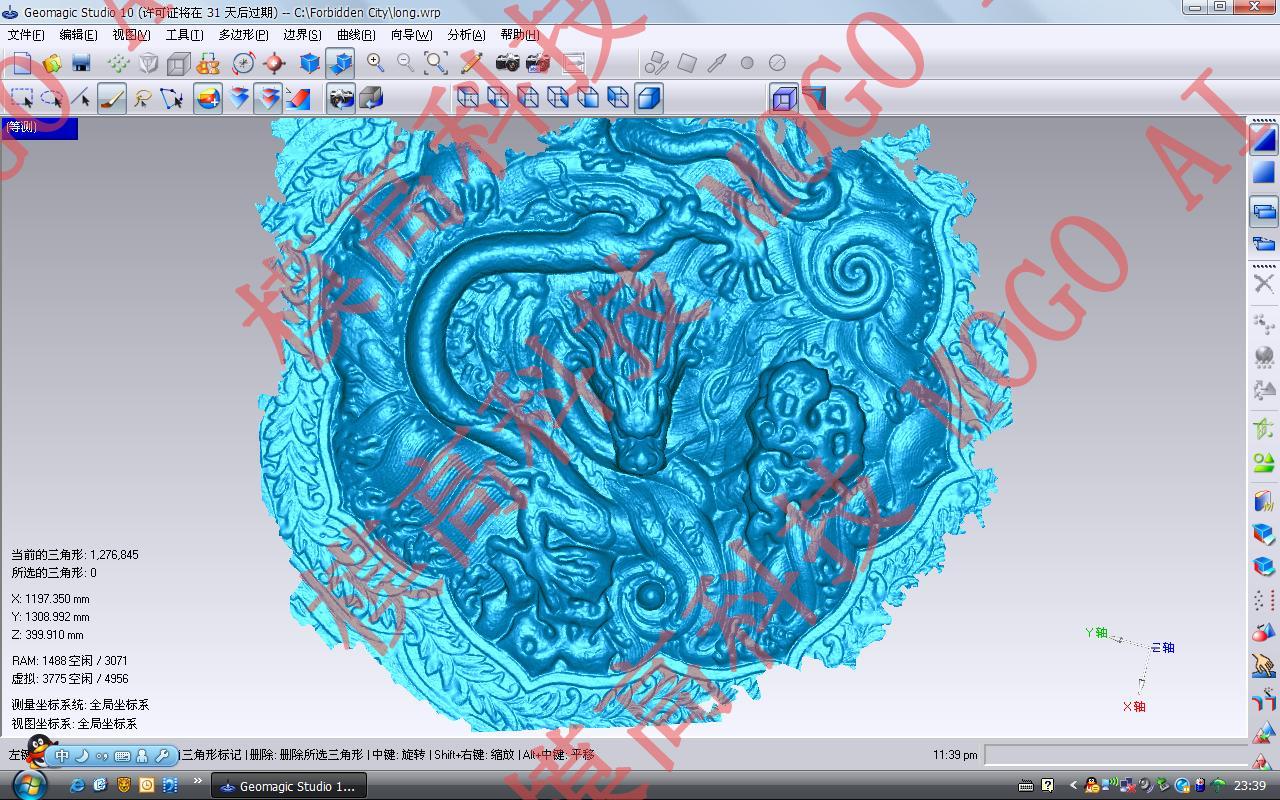Open the 多边形(P) menu
Viewport: 1280px width, 800px height.
[x=243, y=35]
